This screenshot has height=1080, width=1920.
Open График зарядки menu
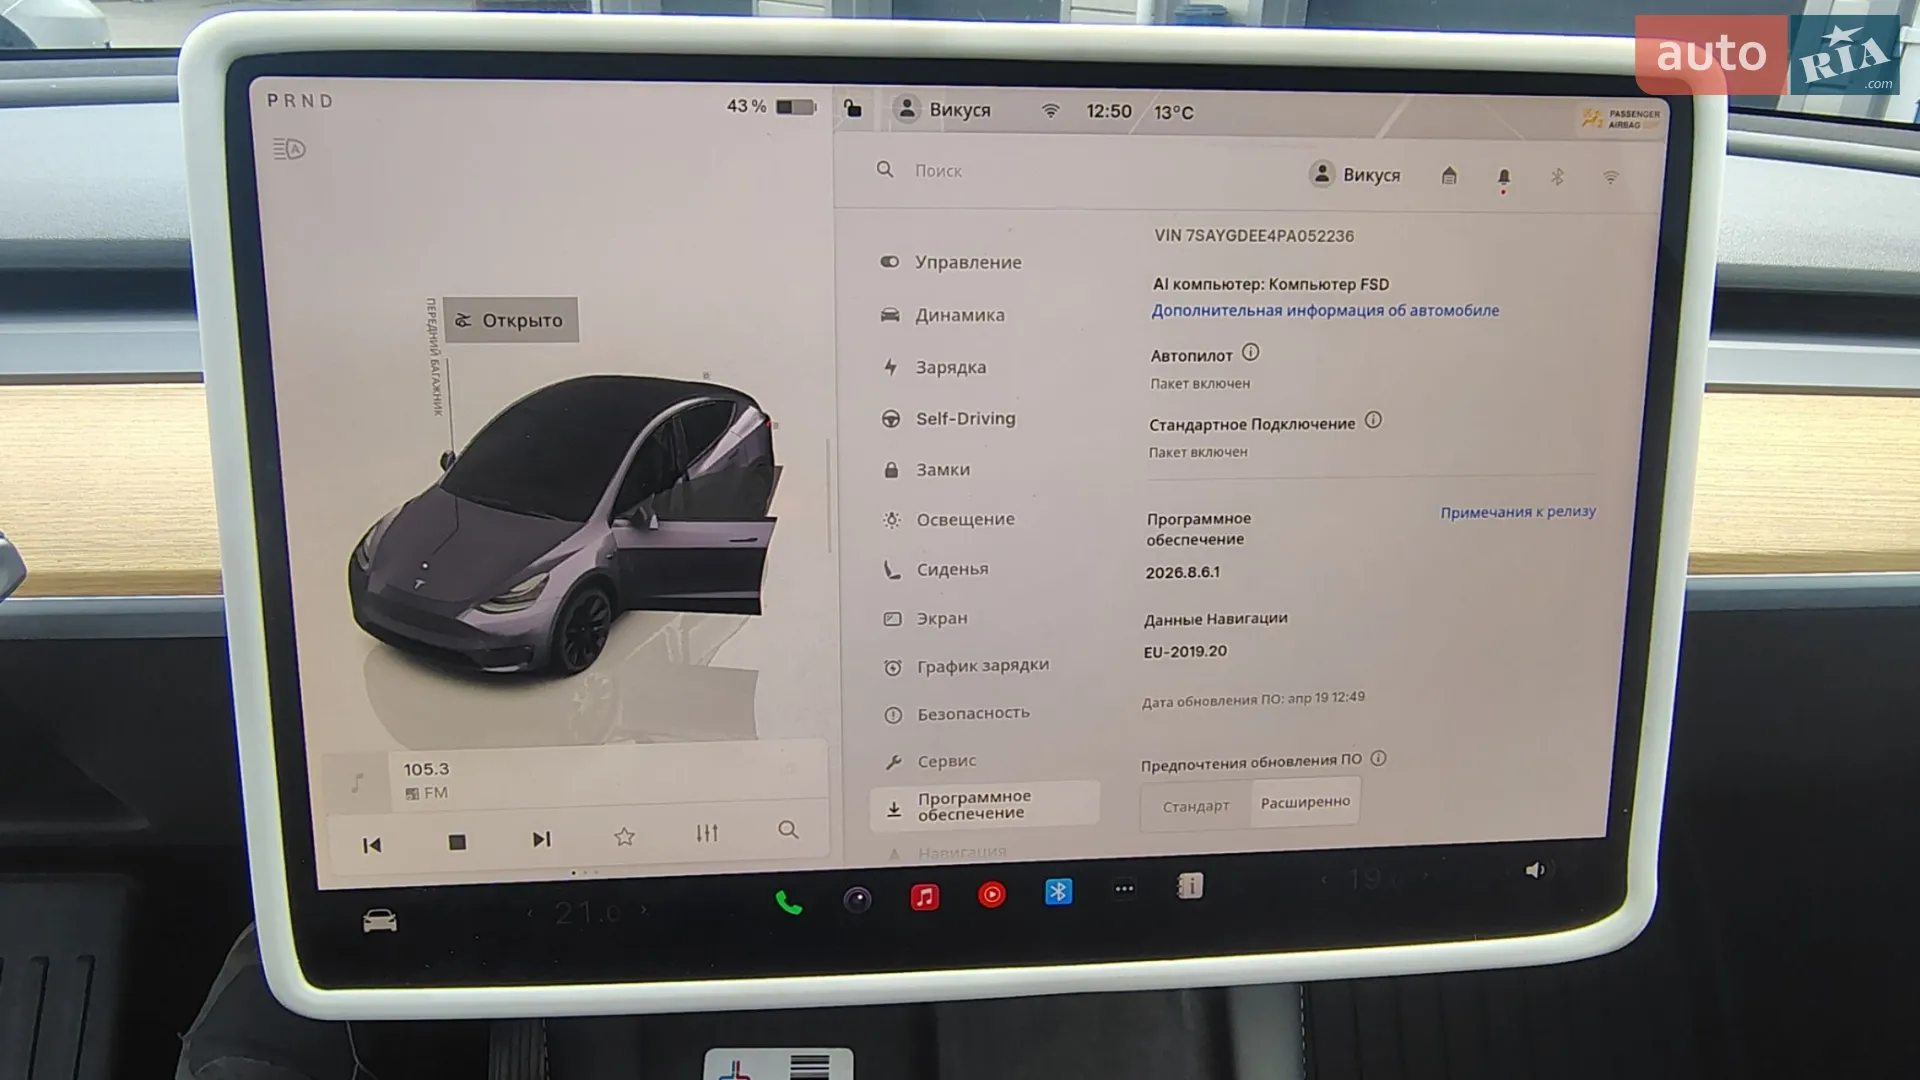(x=966, y=667)
